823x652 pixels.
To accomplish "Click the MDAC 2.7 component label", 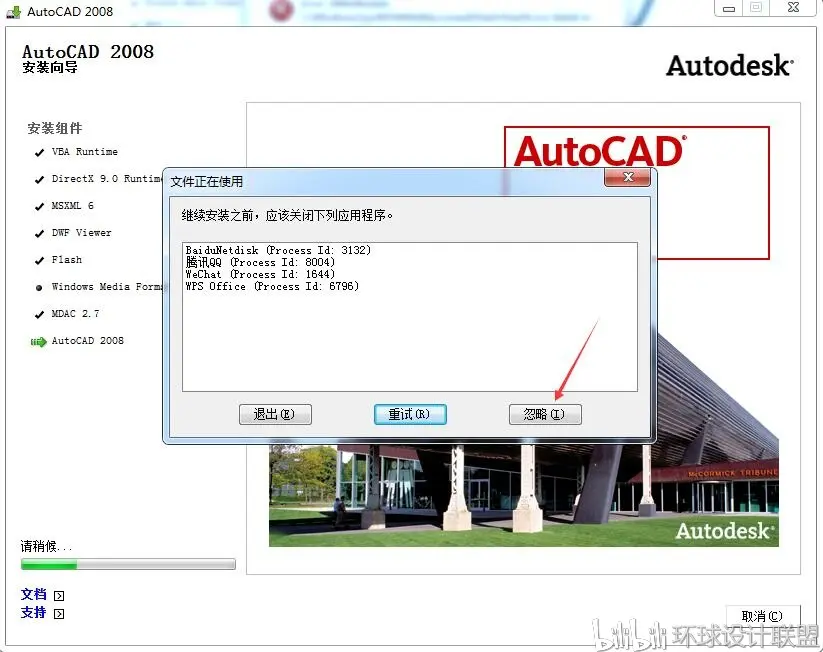I will tap(75, 314).
